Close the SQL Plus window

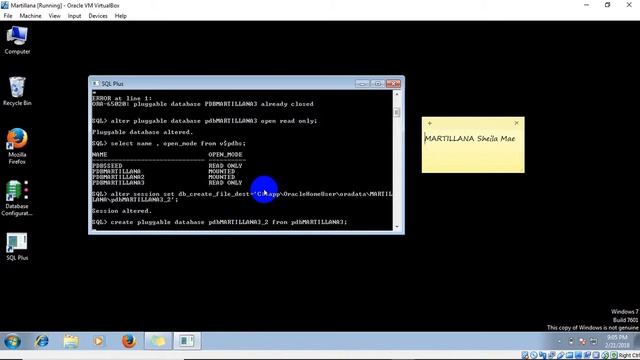pyautogui.click(x=393, y=84)
